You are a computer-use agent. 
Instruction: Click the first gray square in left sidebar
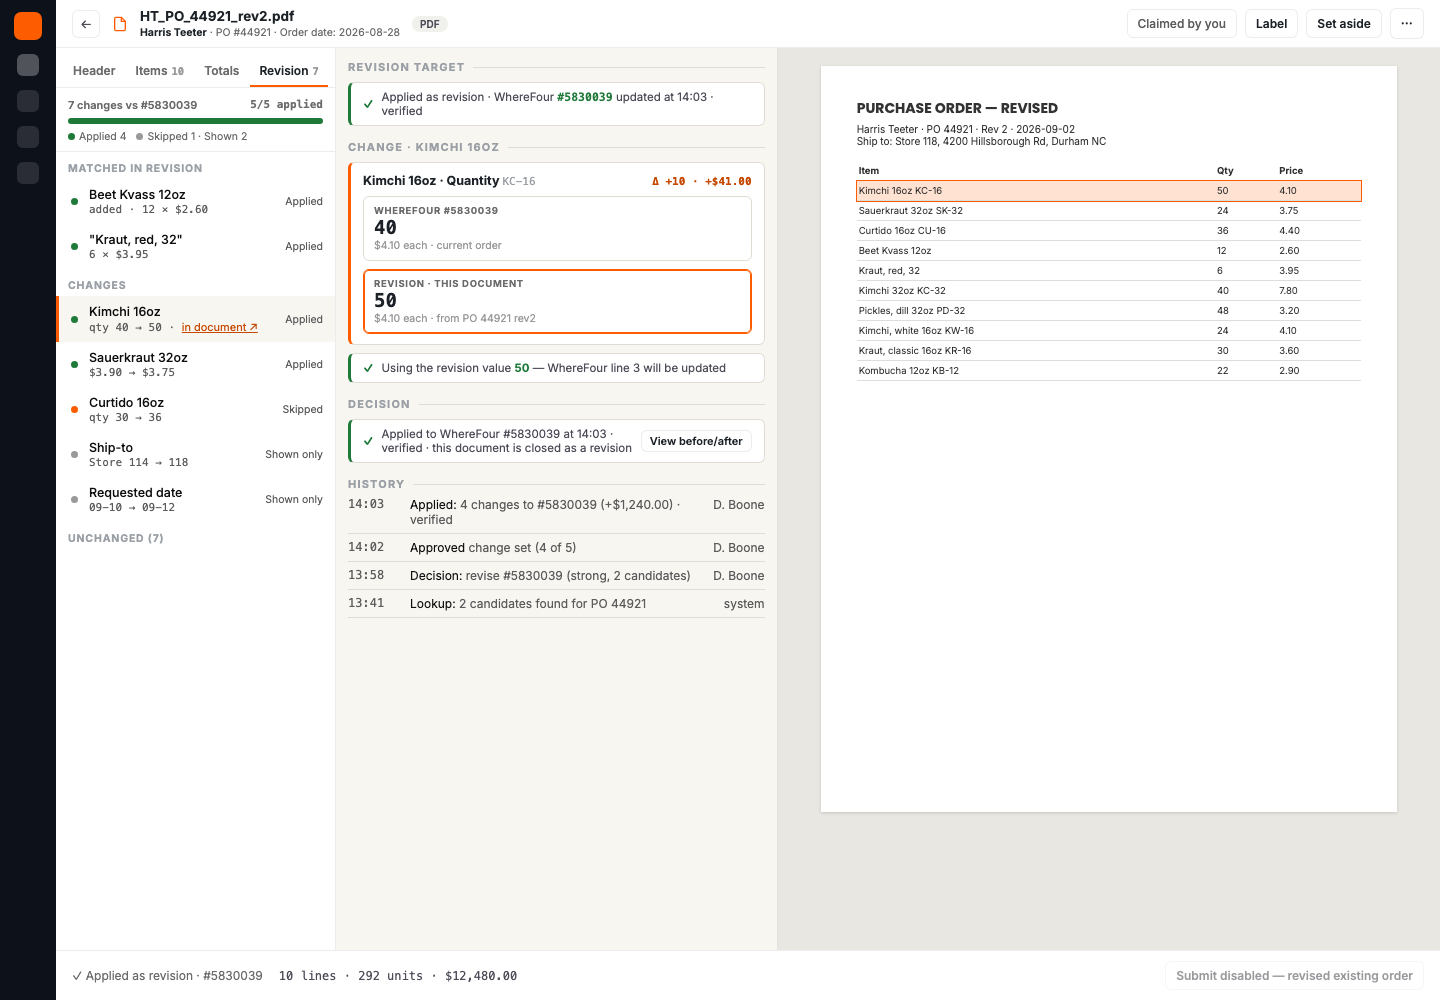coord(28,65)
